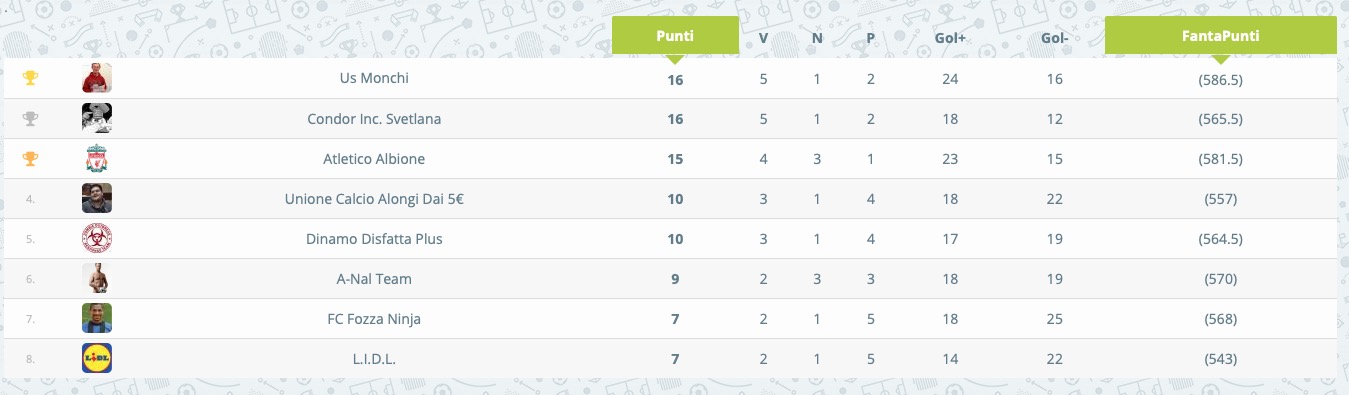Screen dimensions: 1349x395
Task: Click the V wins column header
Action: [x=763, y=37]
